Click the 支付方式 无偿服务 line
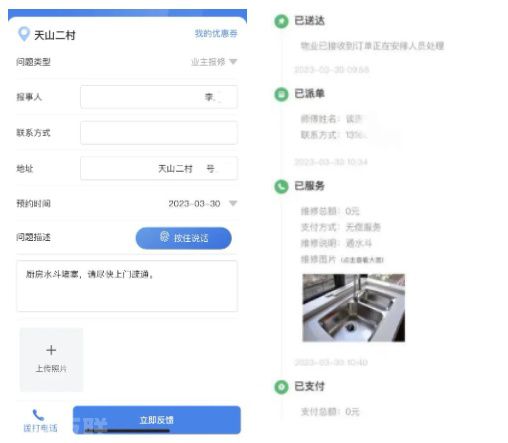Image resolution: width=508 pixels, height=443 pixels. [341, 227]
